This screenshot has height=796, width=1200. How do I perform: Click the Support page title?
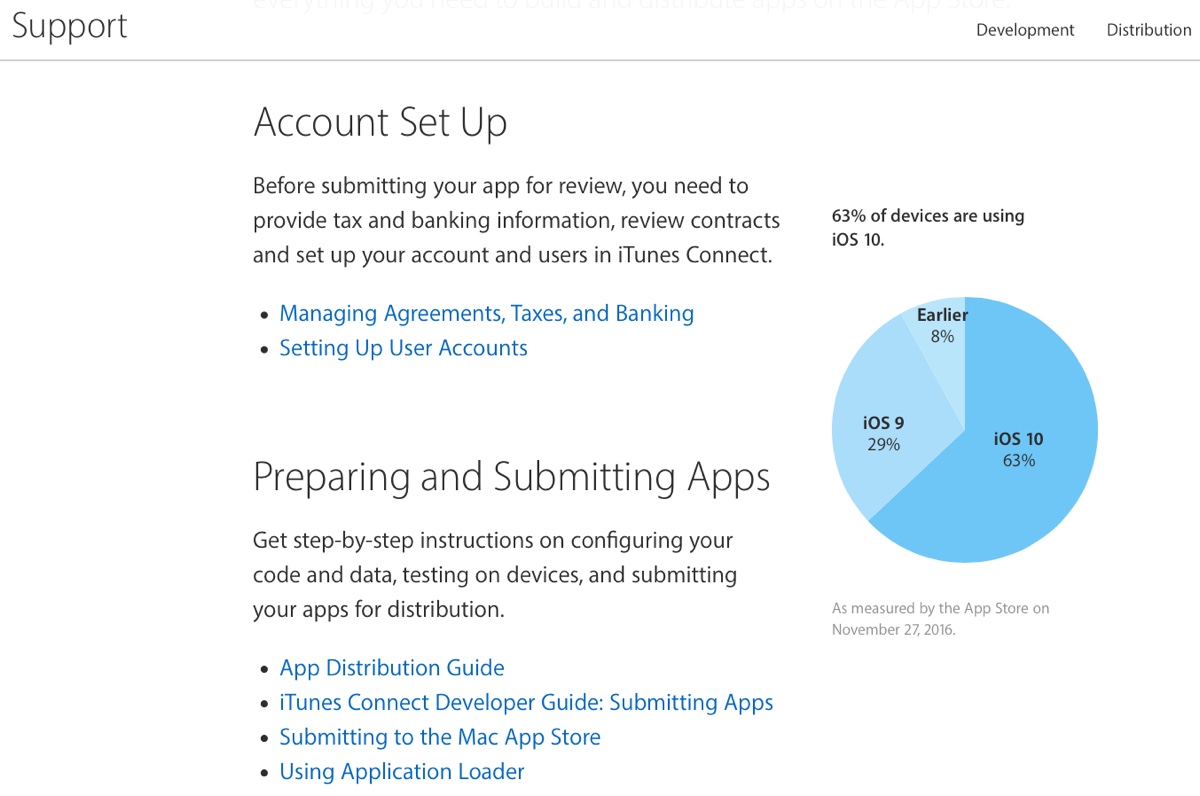point(70,26)
